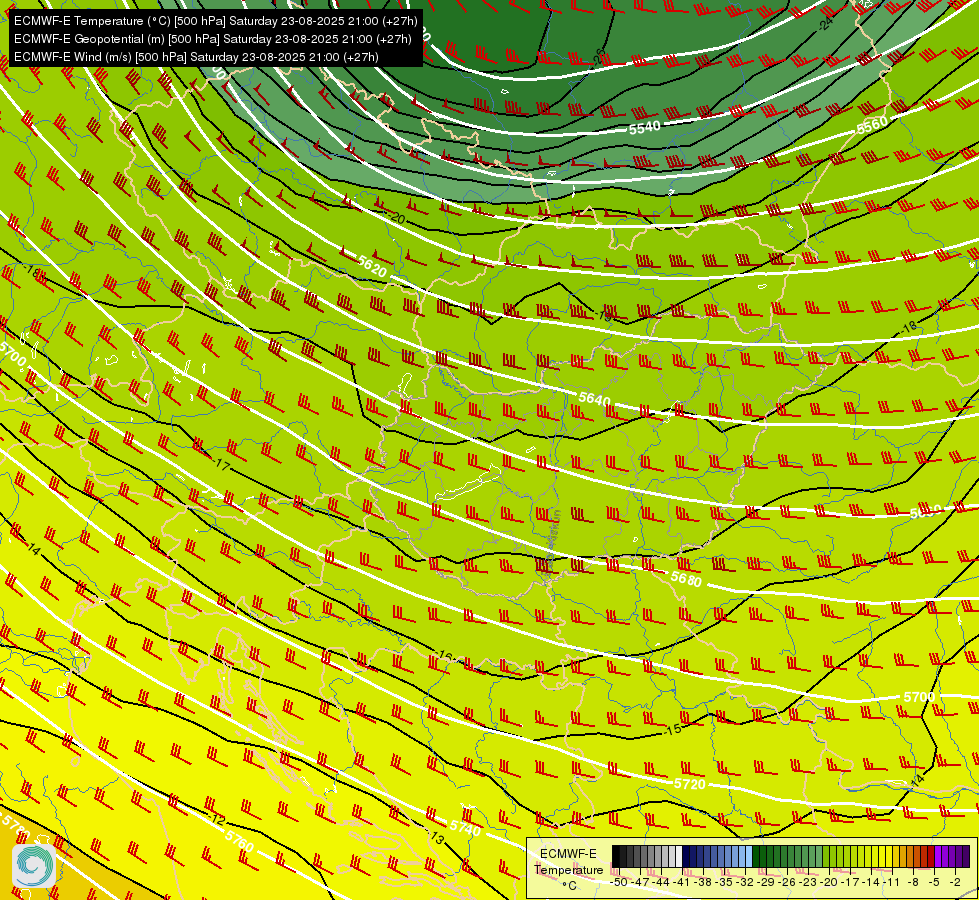Click the 5680 geopotential contour label
The width and height of the screenshot is (979, 900).
pyautogui.click(x=686, y=578)
